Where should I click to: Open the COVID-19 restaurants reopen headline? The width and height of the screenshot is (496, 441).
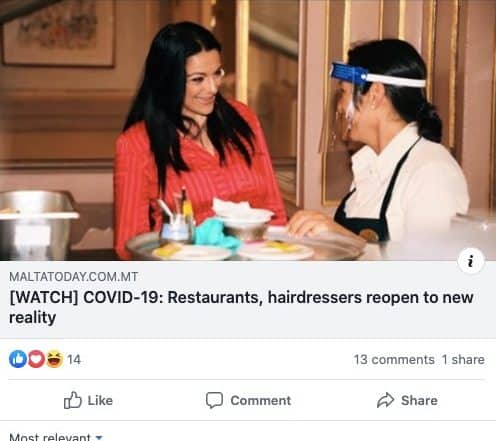coord(241,307)
